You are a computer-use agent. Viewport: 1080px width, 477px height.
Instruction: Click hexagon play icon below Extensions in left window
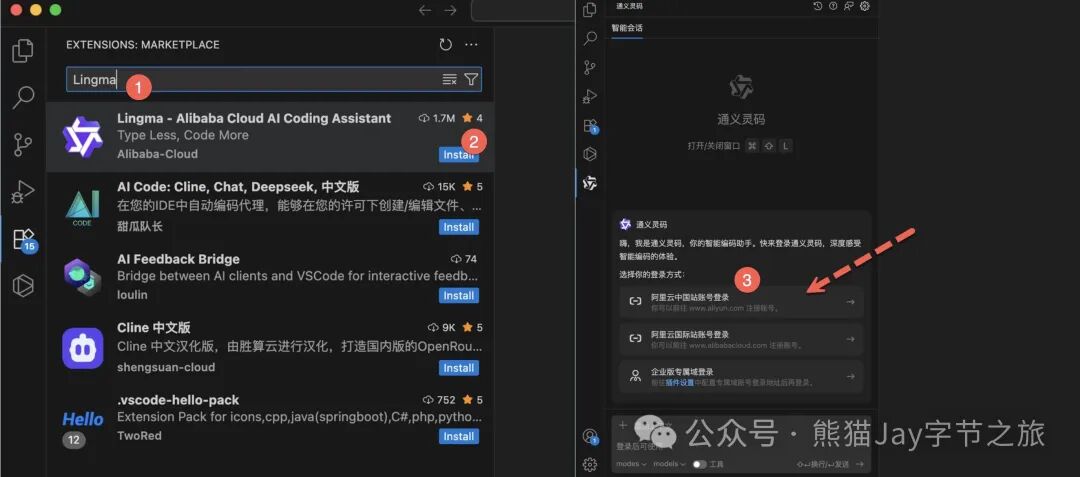point(23,285)
